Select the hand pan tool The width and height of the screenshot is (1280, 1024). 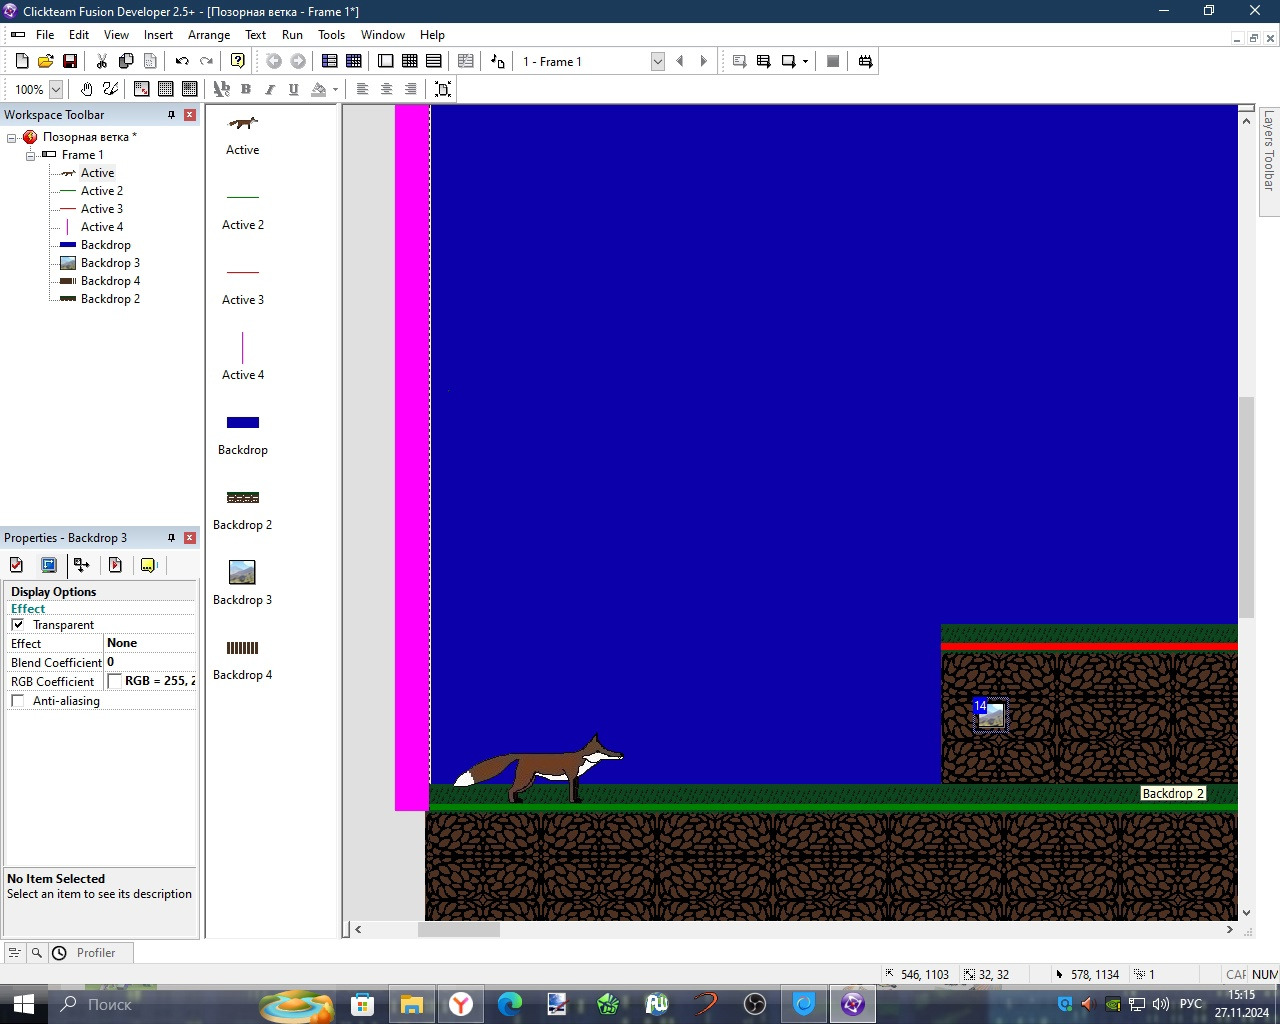tap(87, 89)
